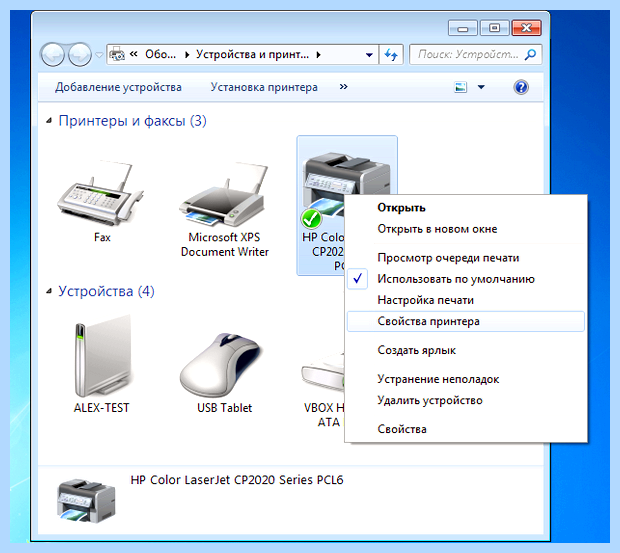Select the USB Tablet mouse device
The image size is (620, 553).
point(220,365)
